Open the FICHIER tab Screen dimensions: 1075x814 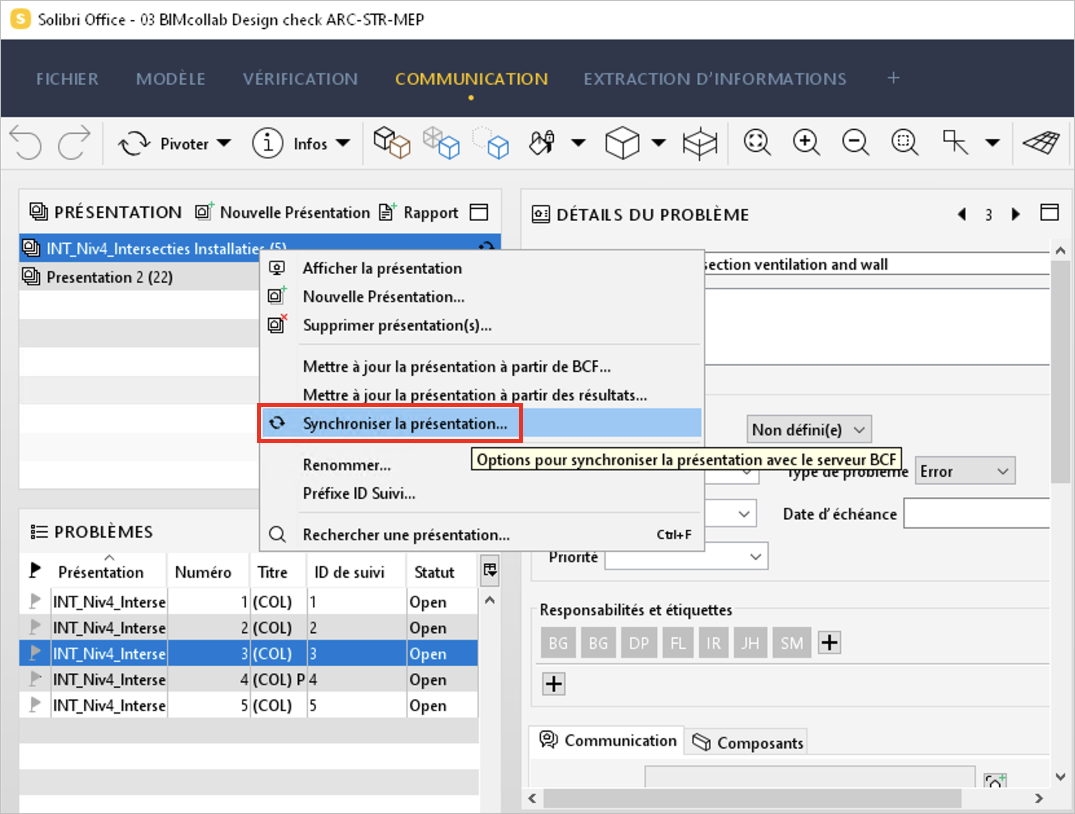[67, 79]
